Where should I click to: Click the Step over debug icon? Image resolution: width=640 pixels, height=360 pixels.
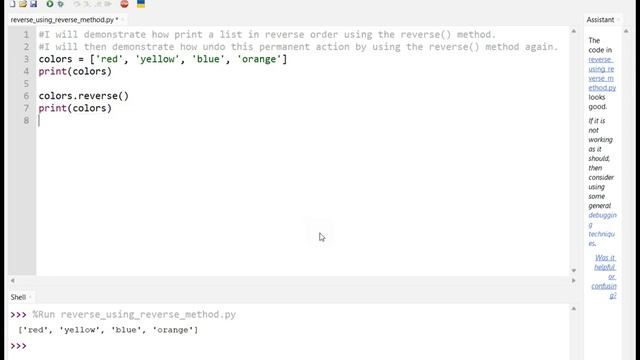(x=77, y=4)
